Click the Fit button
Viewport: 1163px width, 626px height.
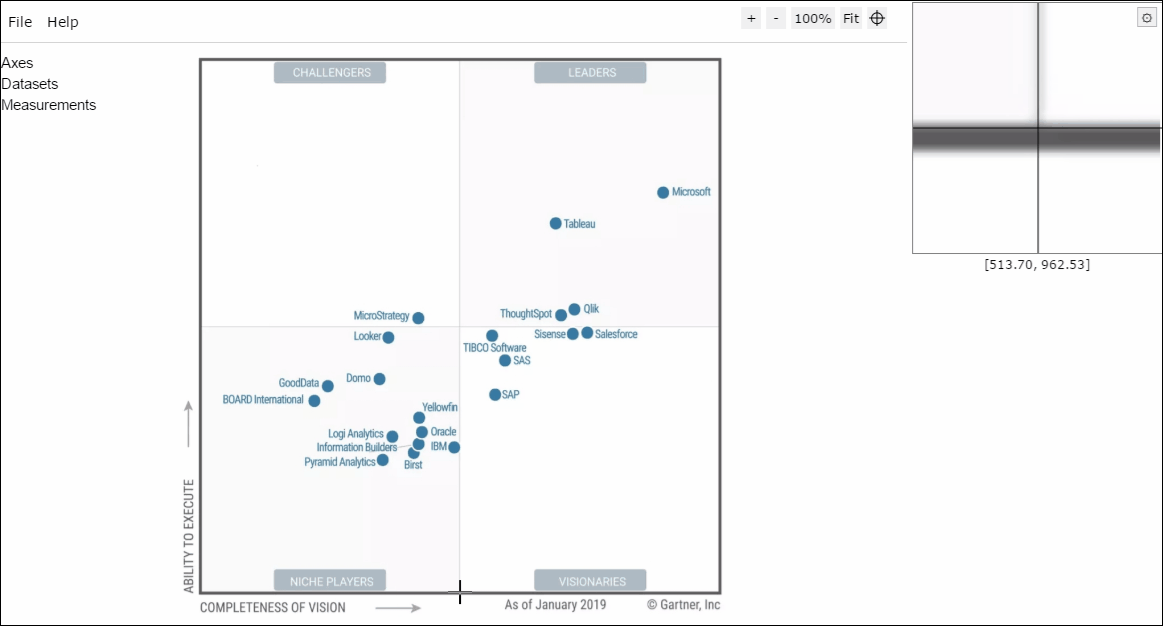click(x=851, y=19)
